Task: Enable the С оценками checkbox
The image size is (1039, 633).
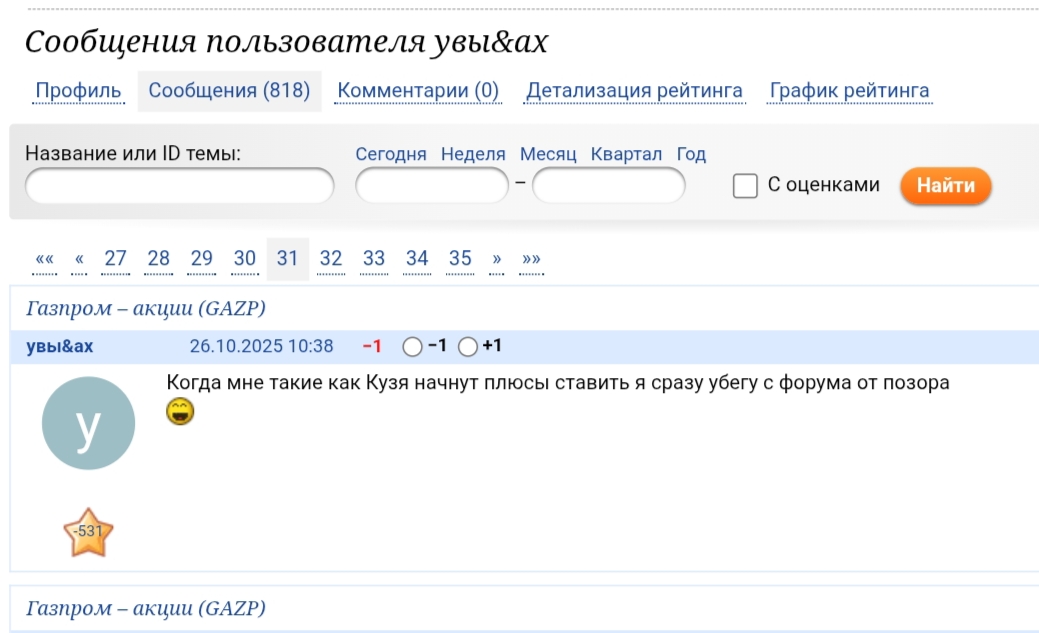Action: [745, 186]
